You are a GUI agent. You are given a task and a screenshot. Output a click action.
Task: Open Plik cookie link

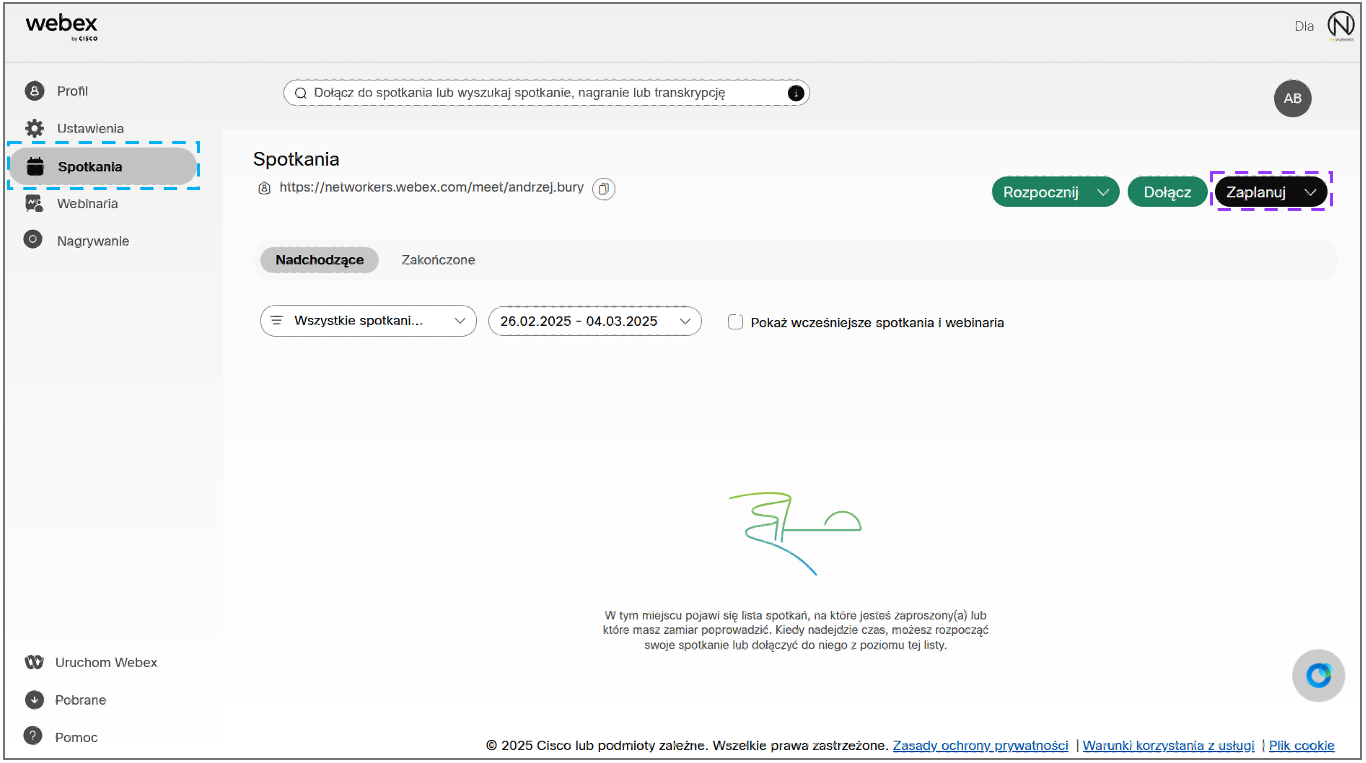pyautogui.click(x=1302, y=745)
